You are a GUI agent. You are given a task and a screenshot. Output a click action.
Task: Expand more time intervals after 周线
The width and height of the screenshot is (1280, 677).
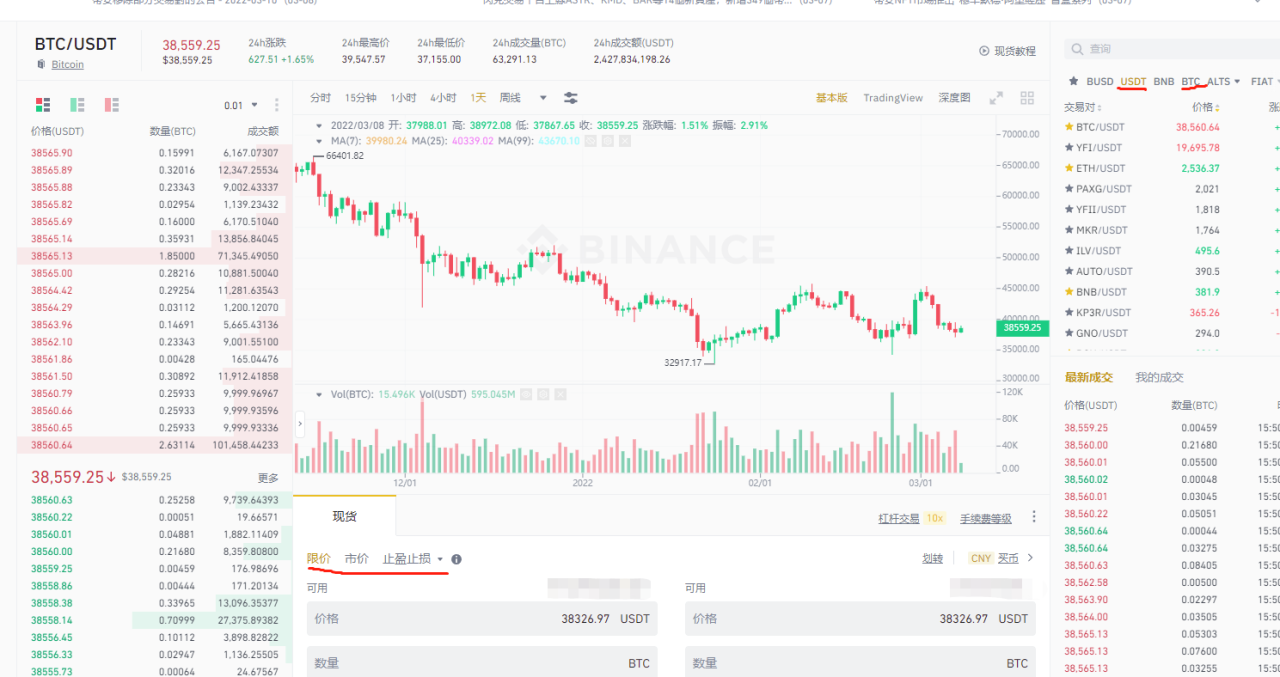(543, 98)
